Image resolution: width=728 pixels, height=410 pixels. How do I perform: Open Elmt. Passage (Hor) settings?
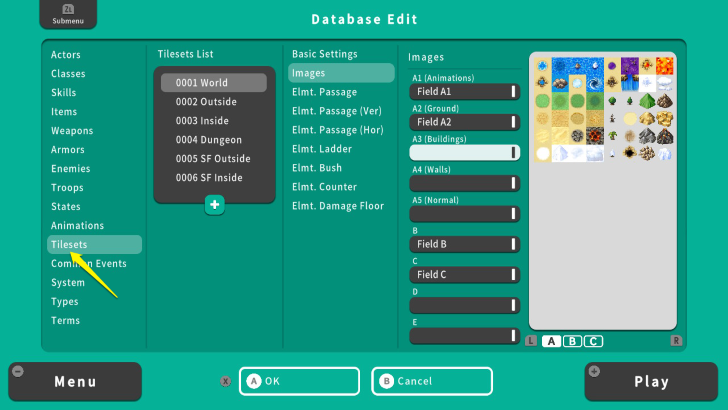(x=338, y=130)
